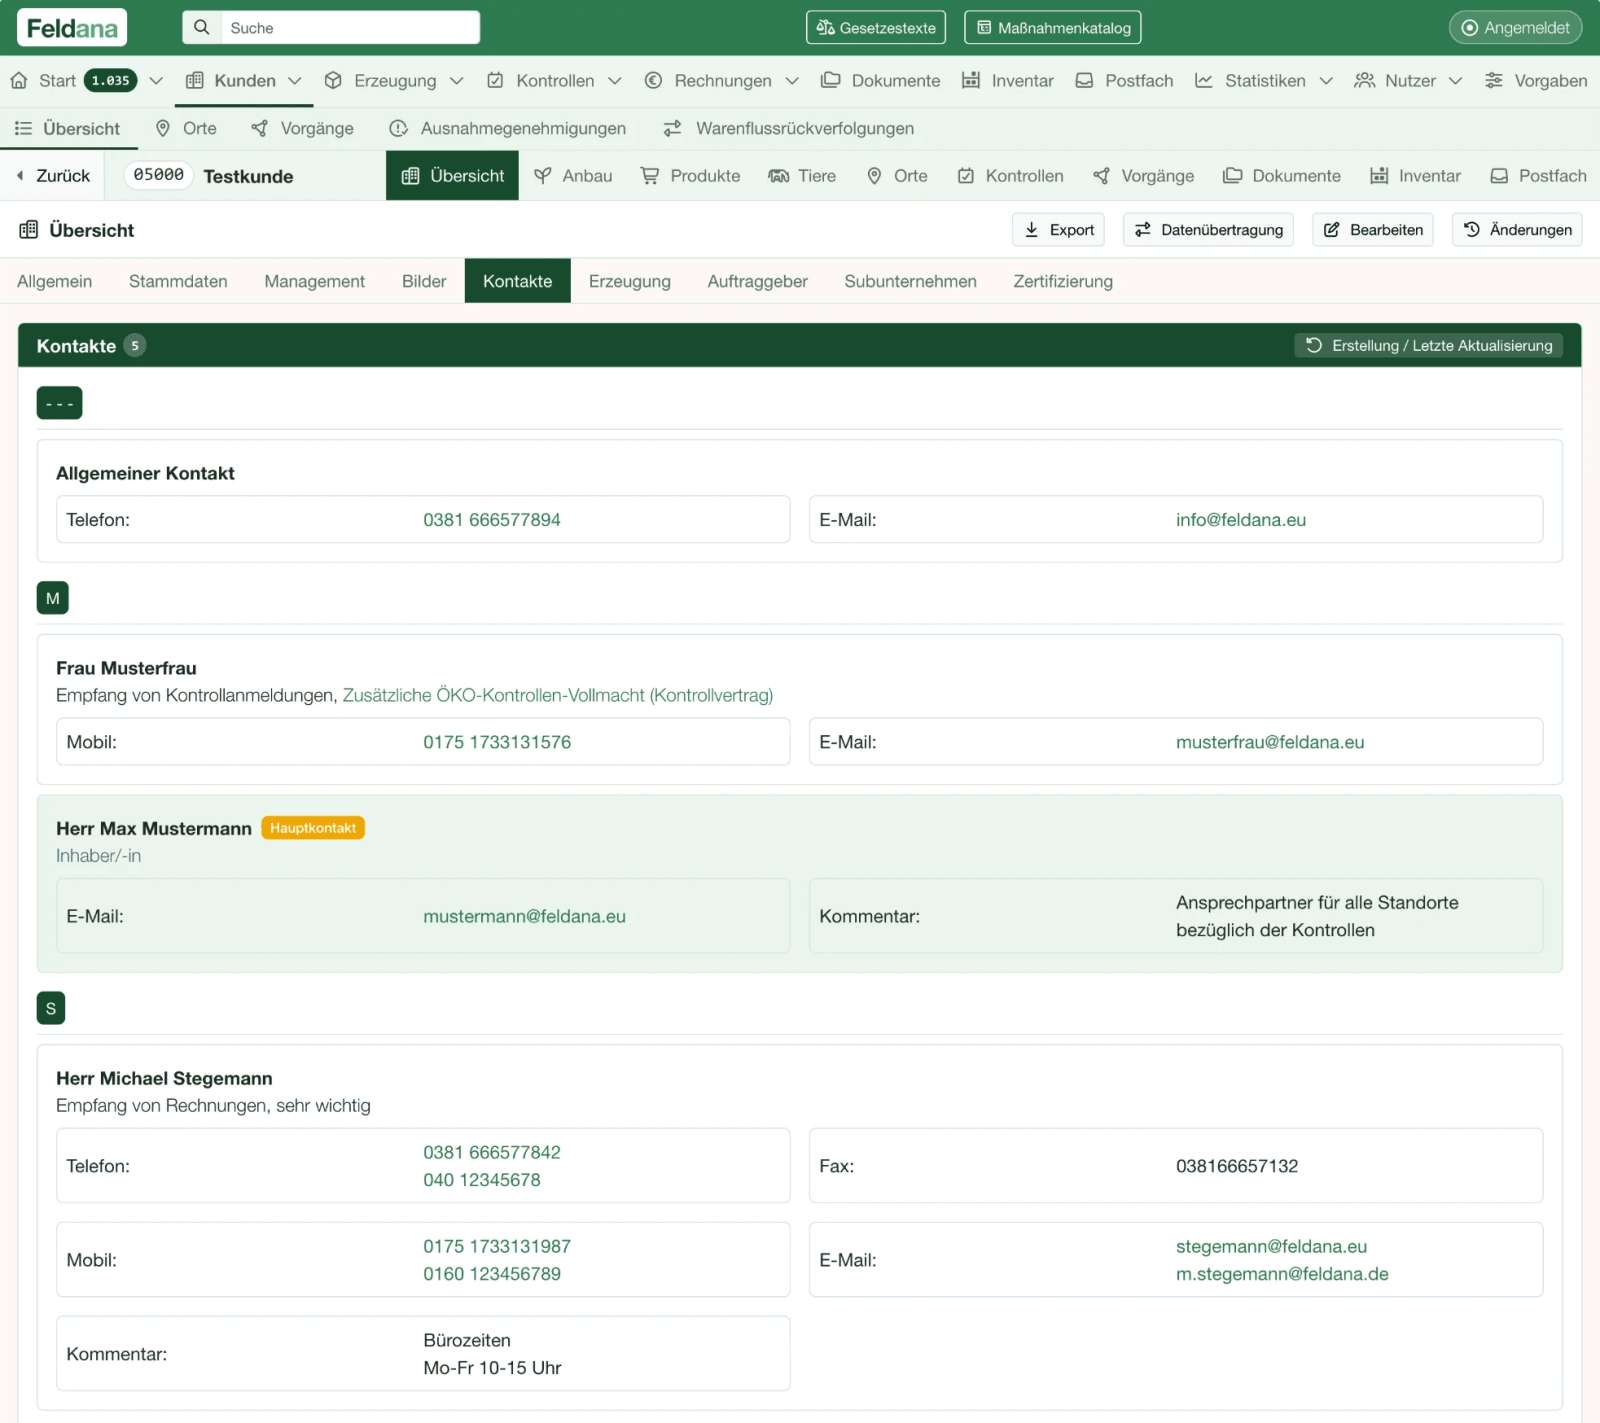Switch to the Stammdaten tab
Screen dimensions: 1600x1423
pos(178,282)
